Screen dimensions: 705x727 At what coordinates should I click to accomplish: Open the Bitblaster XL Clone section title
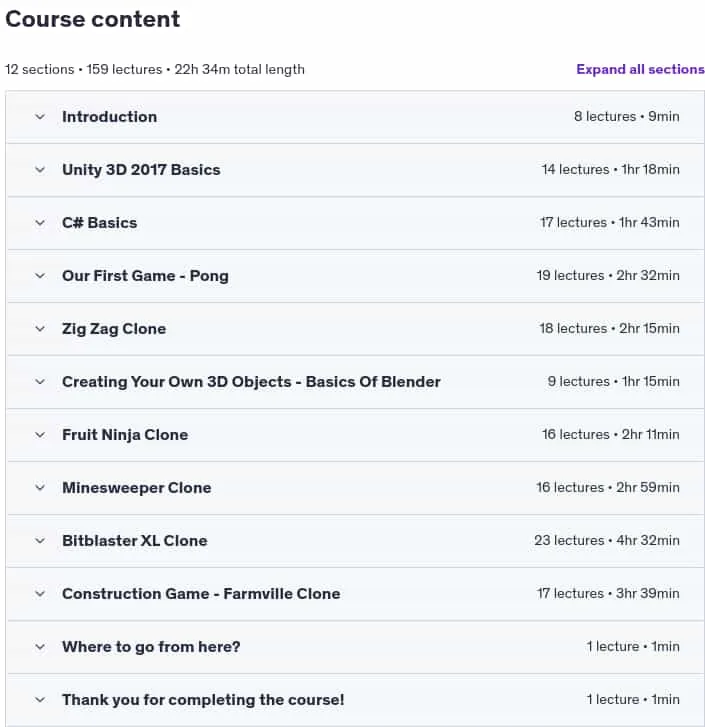click(134, 541)
